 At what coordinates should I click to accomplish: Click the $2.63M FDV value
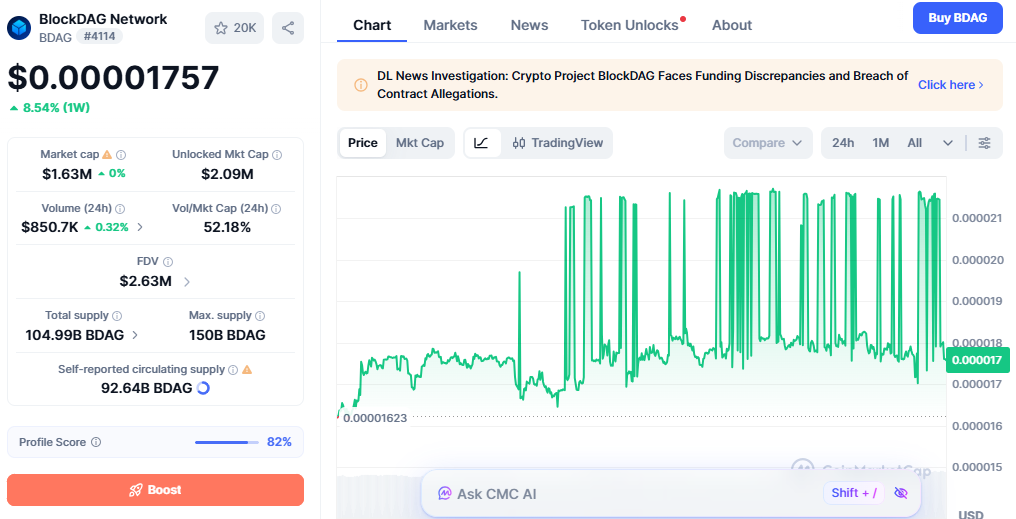tap(146, 281)
